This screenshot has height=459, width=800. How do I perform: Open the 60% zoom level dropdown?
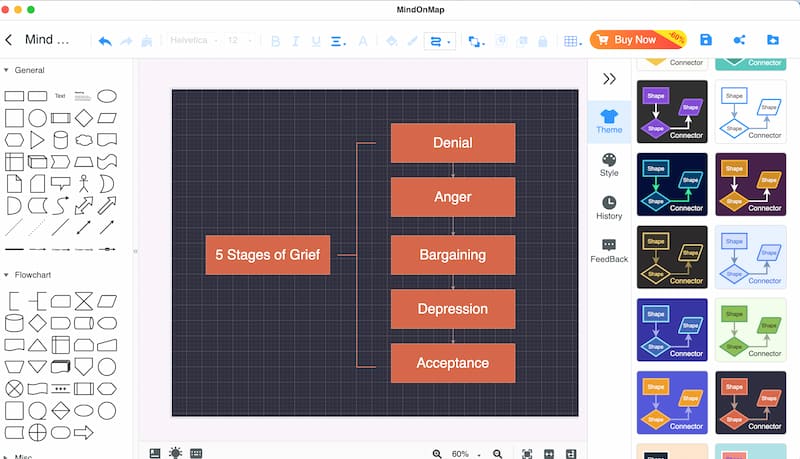pos(465,453)
